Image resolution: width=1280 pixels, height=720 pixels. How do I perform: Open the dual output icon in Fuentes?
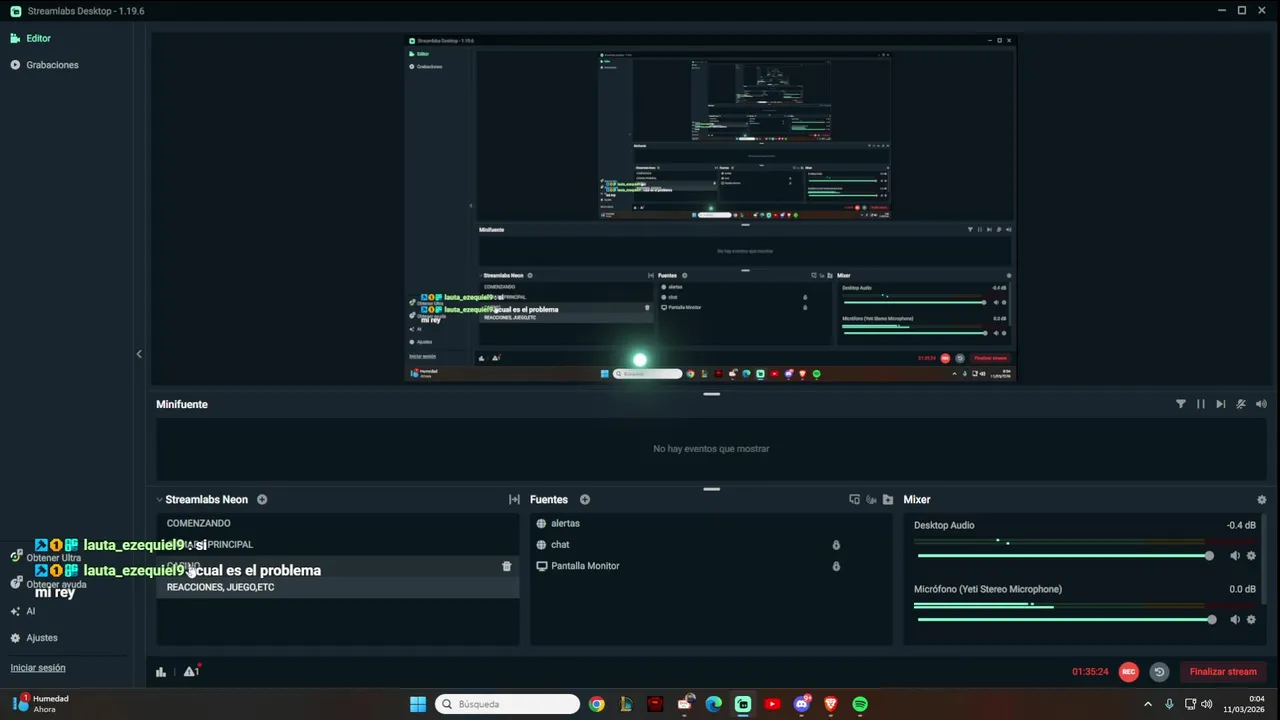click(854, 499)
